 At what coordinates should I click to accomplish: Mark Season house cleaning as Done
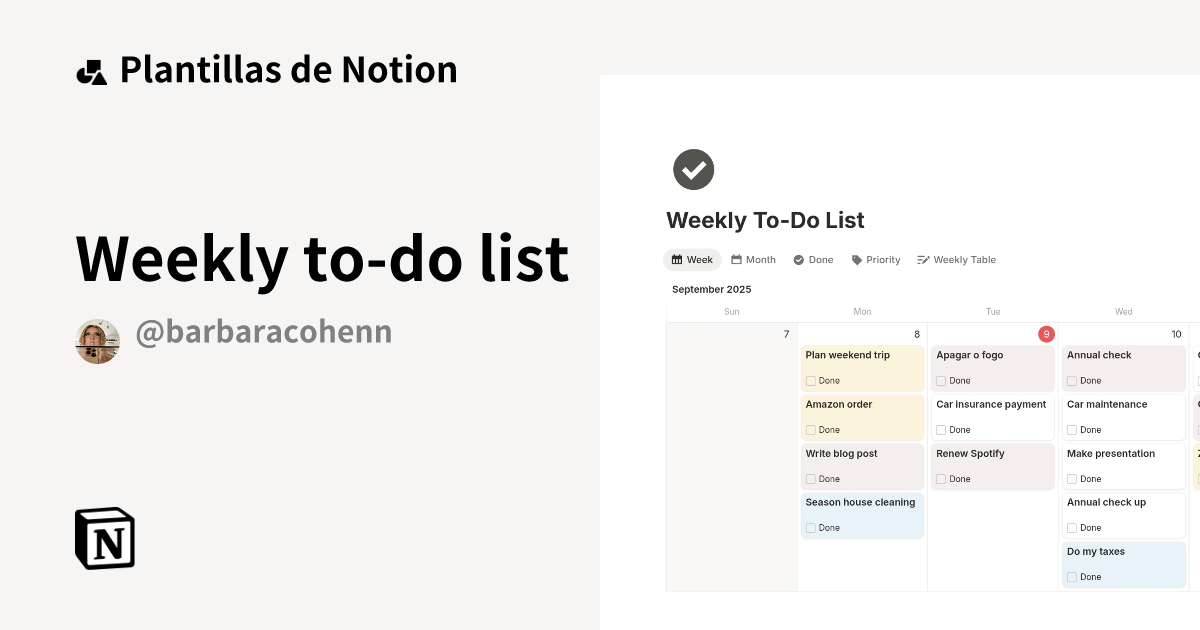coord(810,528)
